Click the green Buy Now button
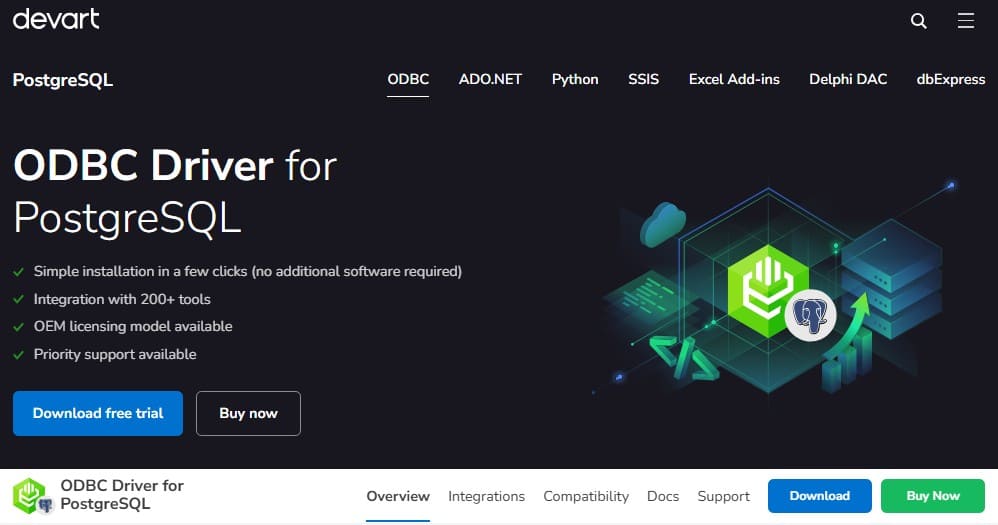 933,496
